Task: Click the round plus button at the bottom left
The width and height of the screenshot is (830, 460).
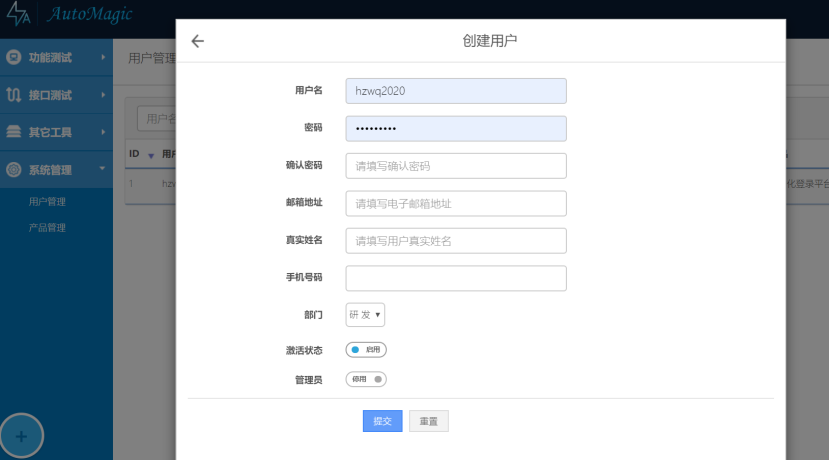Action: pyautogui.click(x=21, y=437)
